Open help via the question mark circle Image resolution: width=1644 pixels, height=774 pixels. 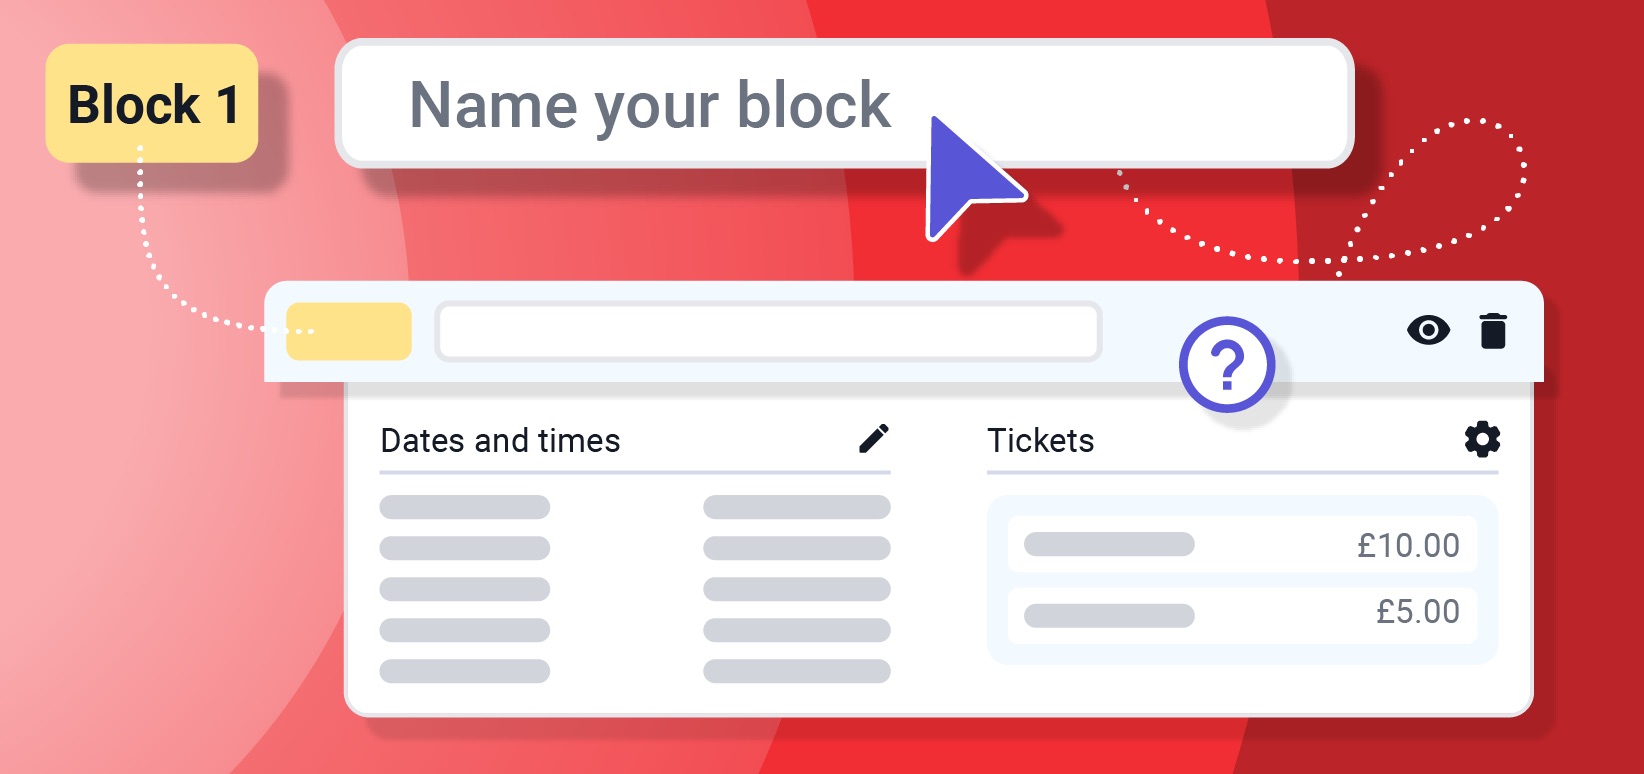point(1227,365)
